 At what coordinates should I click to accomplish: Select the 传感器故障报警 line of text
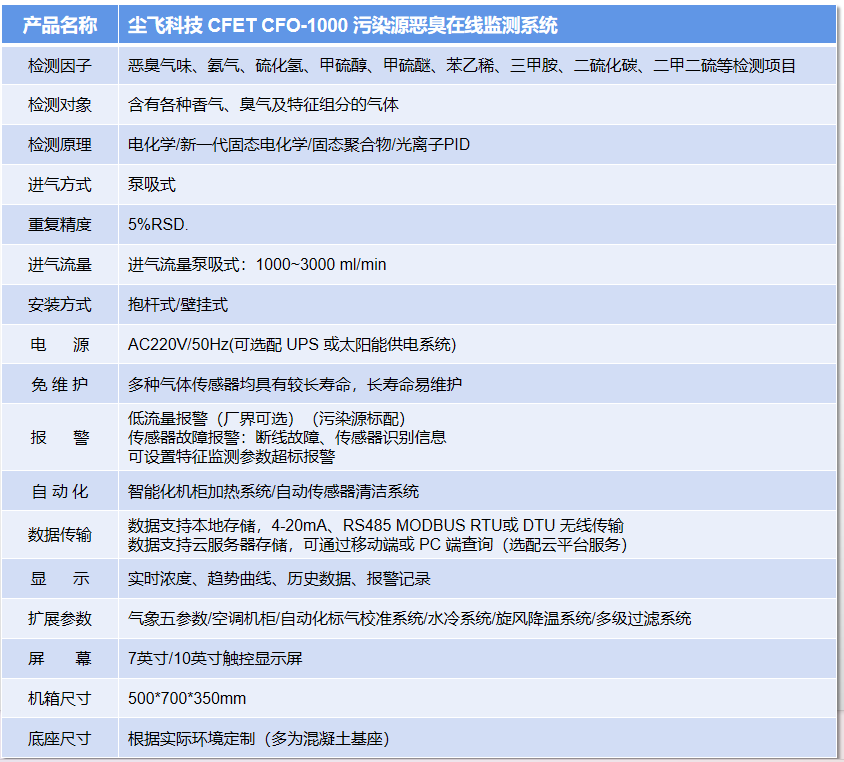[x=287, y=437]
